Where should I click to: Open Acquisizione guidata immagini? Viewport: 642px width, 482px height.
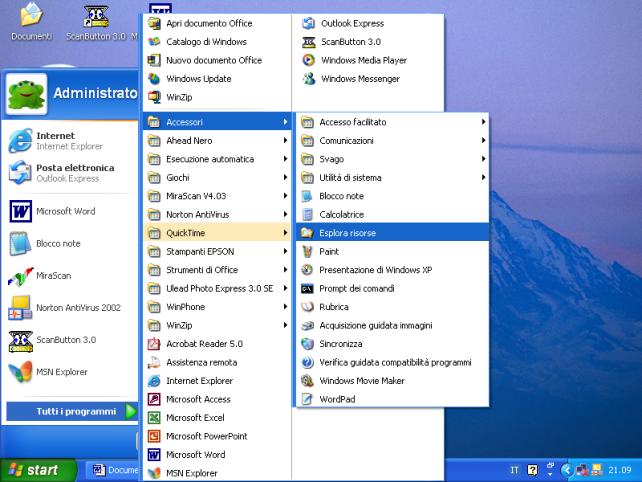coord(392,326)
